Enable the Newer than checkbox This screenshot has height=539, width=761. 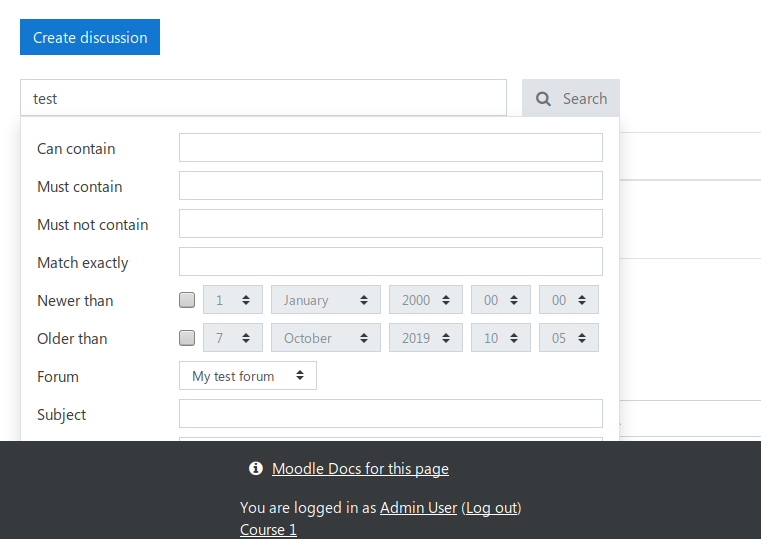pyautogui.click(x=187, y=300)
